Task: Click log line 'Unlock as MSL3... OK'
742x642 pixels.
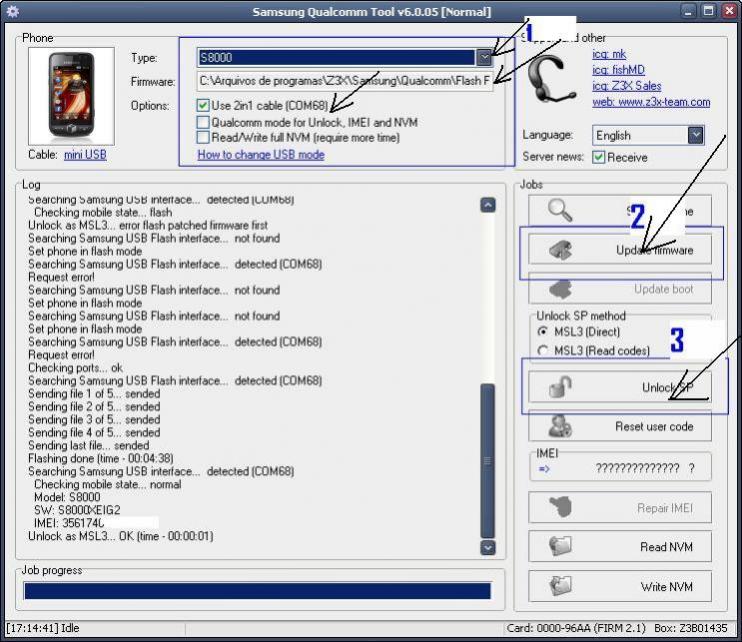Action: pos(121,536)
